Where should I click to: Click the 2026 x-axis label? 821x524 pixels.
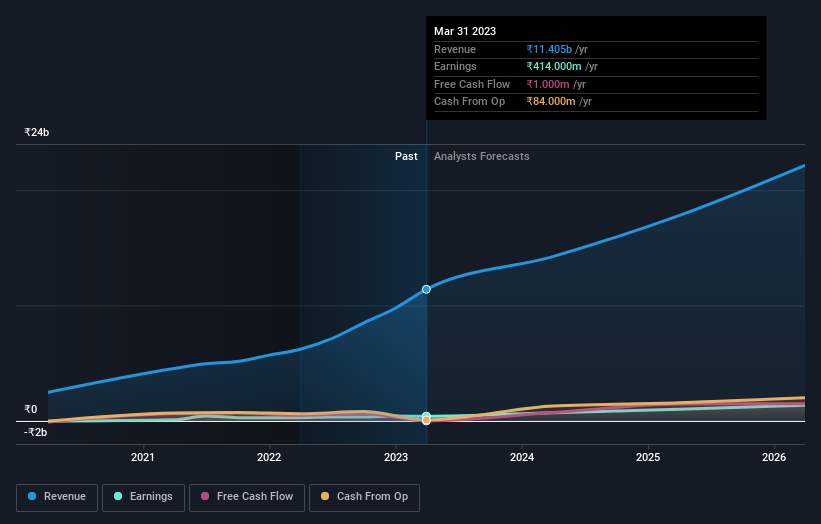(774, 458)
